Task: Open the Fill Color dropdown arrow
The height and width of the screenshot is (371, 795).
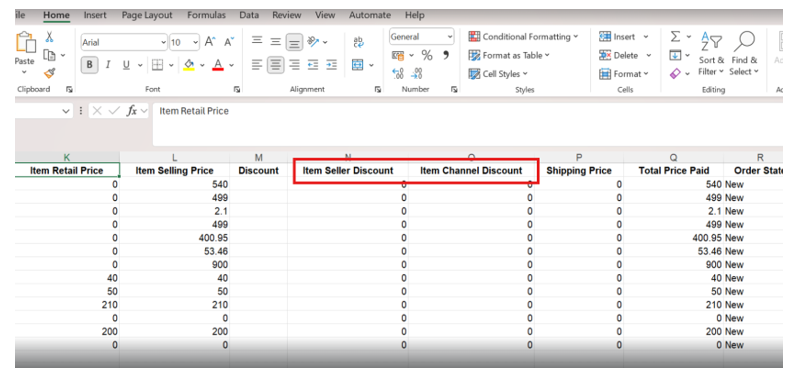Action: pos(202,65)
